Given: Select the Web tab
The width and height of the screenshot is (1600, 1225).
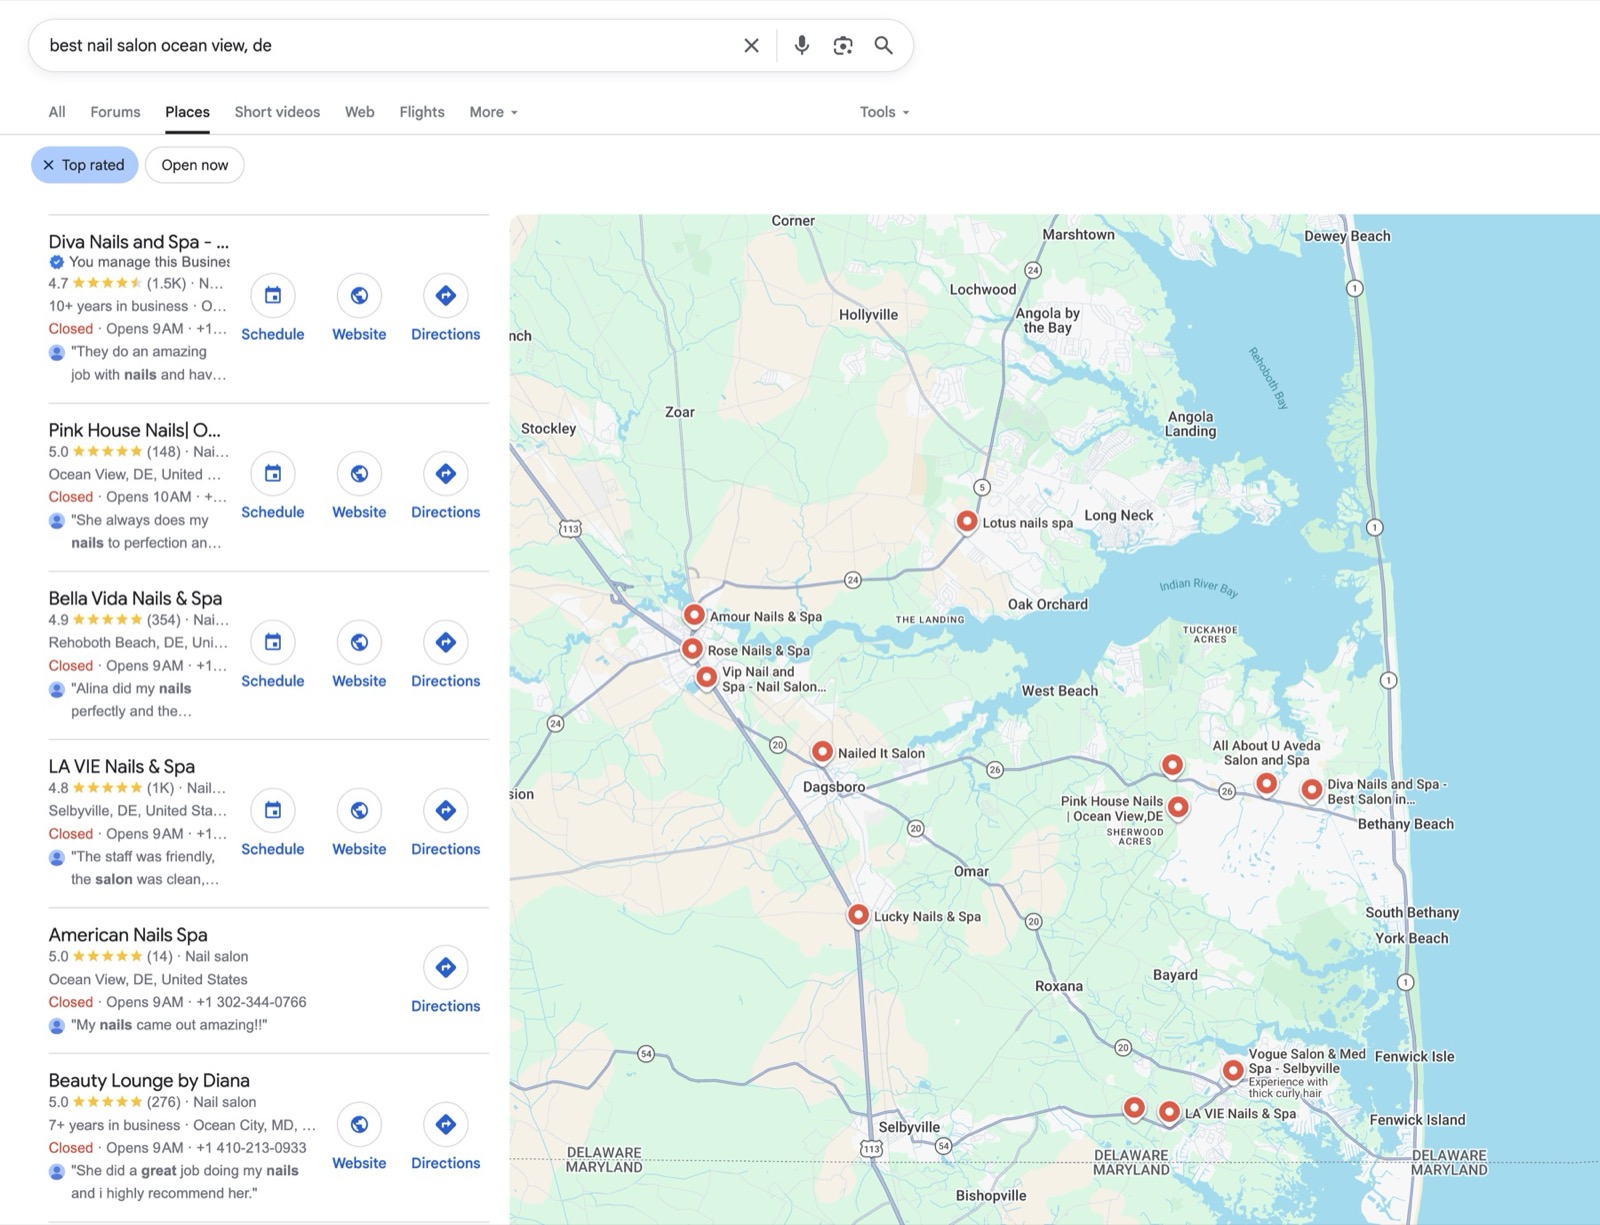Looking at the screenshot, I should [x=359, y=112].
